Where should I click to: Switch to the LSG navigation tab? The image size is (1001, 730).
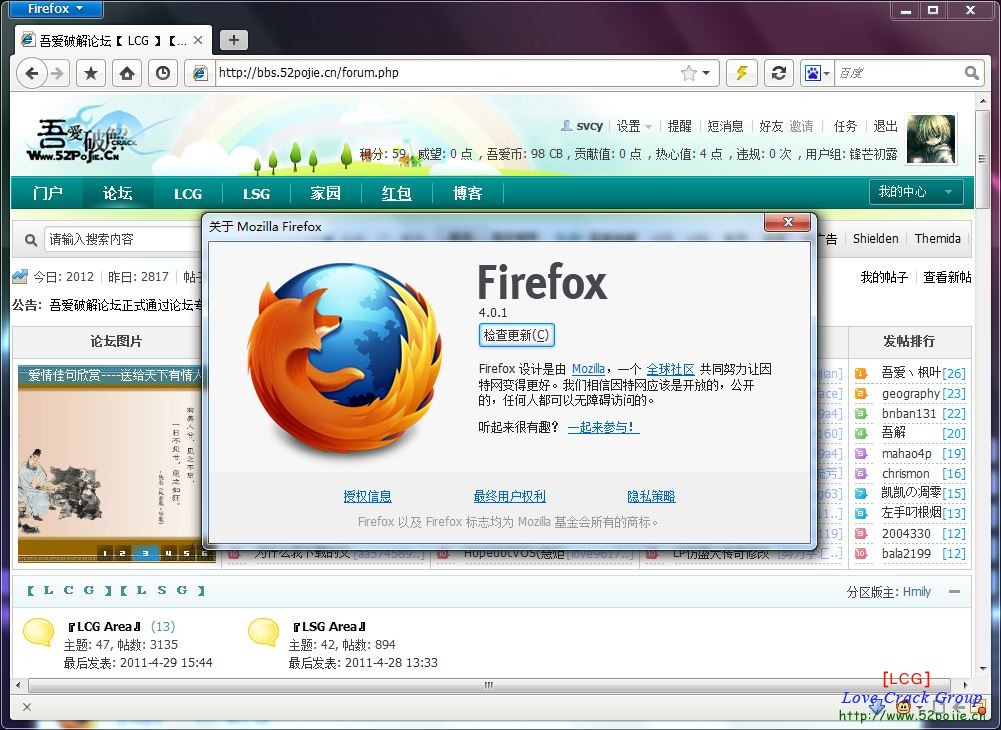tap(256, 194)
